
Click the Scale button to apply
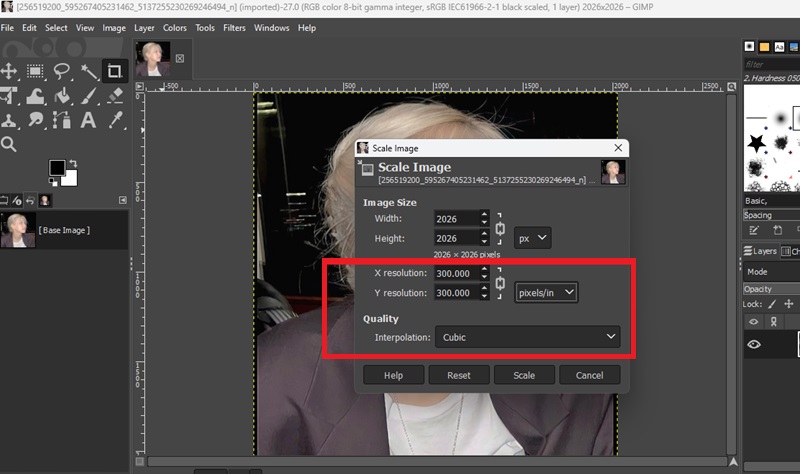click(x=524, y=375)
